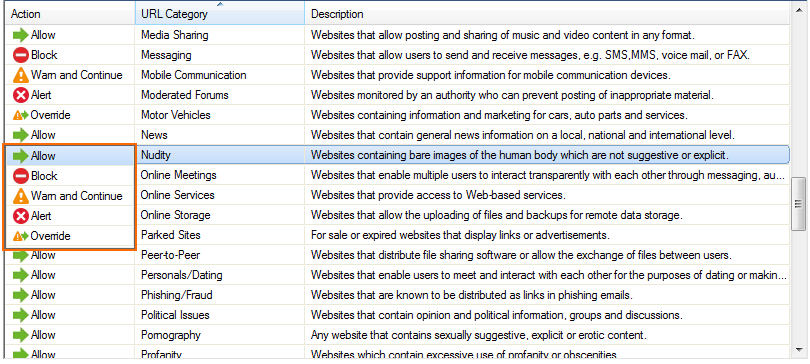Choose Warn and Continue from the open action list
The width and height of the screenshot is (810, 364).
pyautogui.click(x=69, y=196)
